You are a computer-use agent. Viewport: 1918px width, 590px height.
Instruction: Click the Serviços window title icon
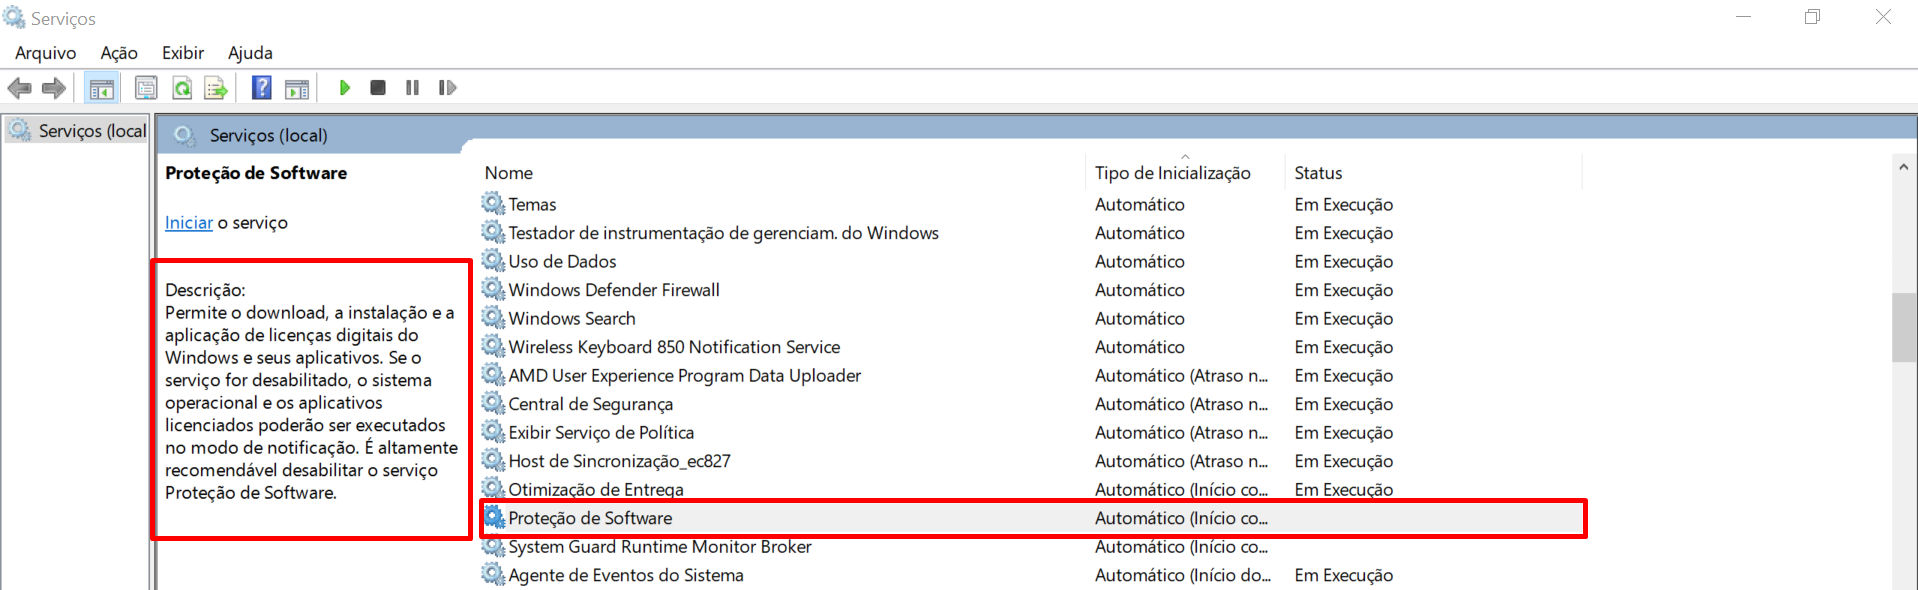pyautogui.click(x=14, y=17)
